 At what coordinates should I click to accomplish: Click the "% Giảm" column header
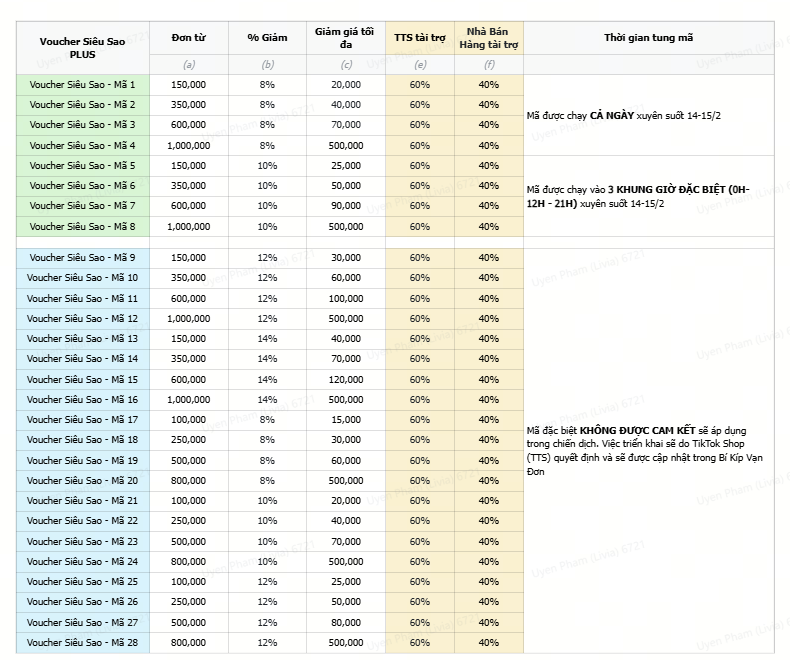click(267, 37)
